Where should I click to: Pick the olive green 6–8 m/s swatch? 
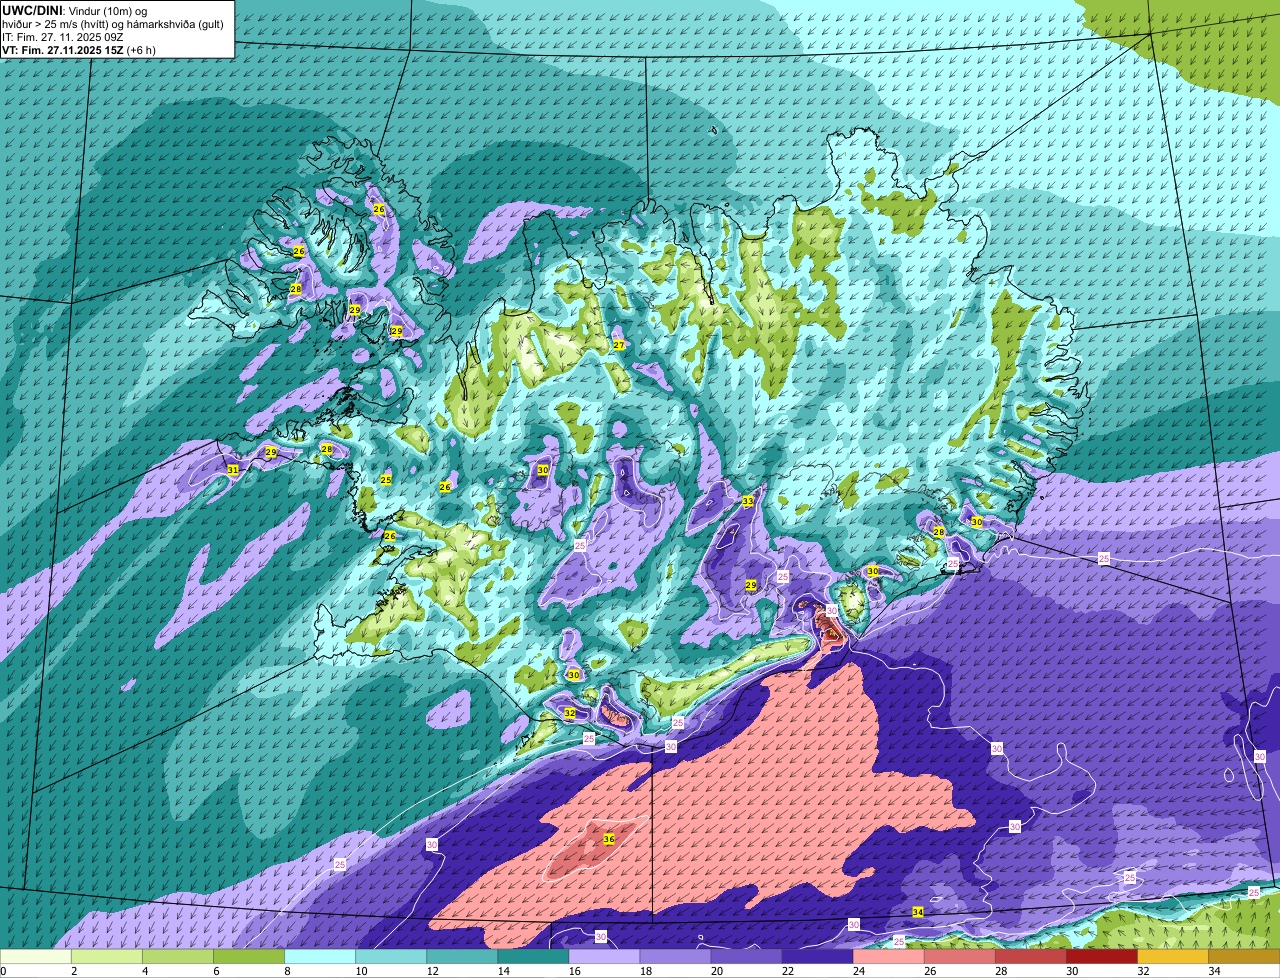250,957
